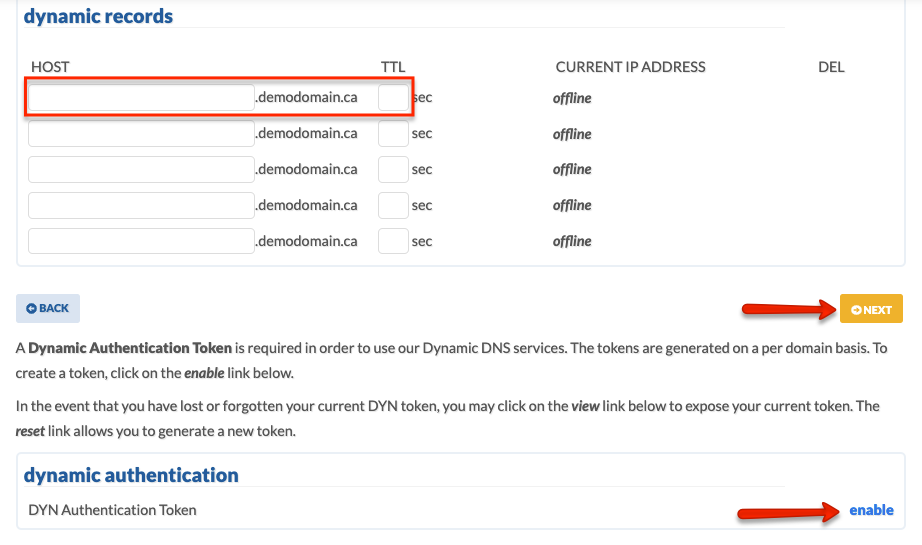The image size is (922, 545).
Task: Click the dynamic authentication heading
Action: 131,475
